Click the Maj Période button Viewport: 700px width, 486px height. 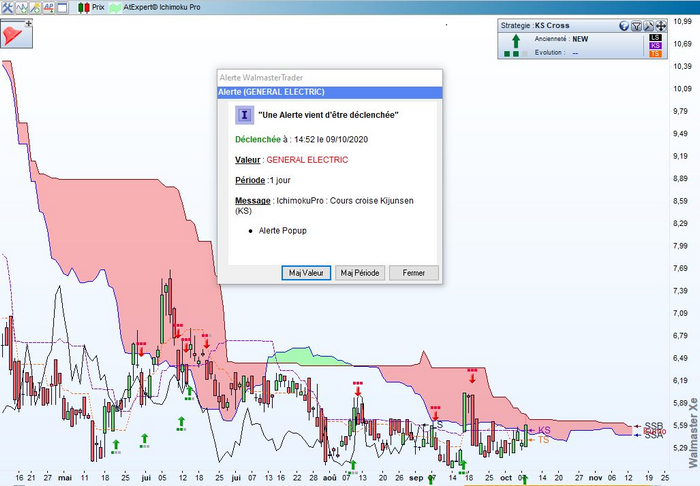[360, 273]
